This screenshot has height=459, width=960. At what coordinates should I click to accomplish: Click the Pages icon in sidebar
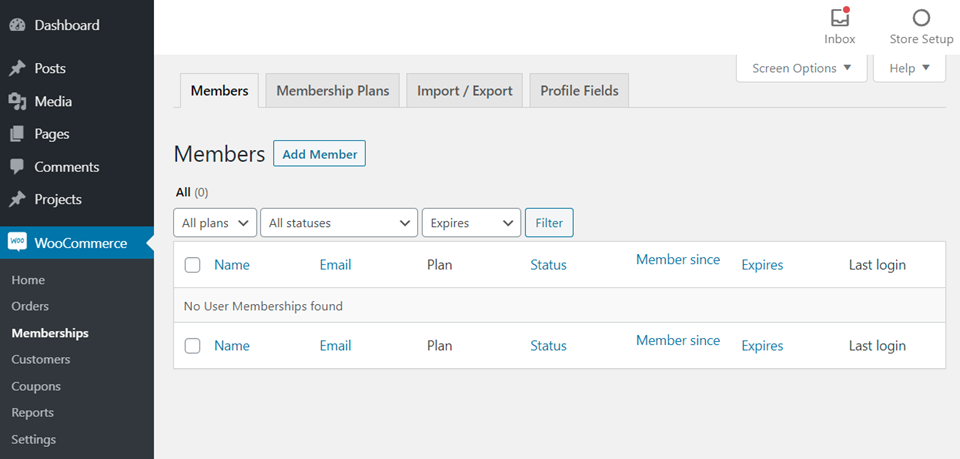[17, 134]
